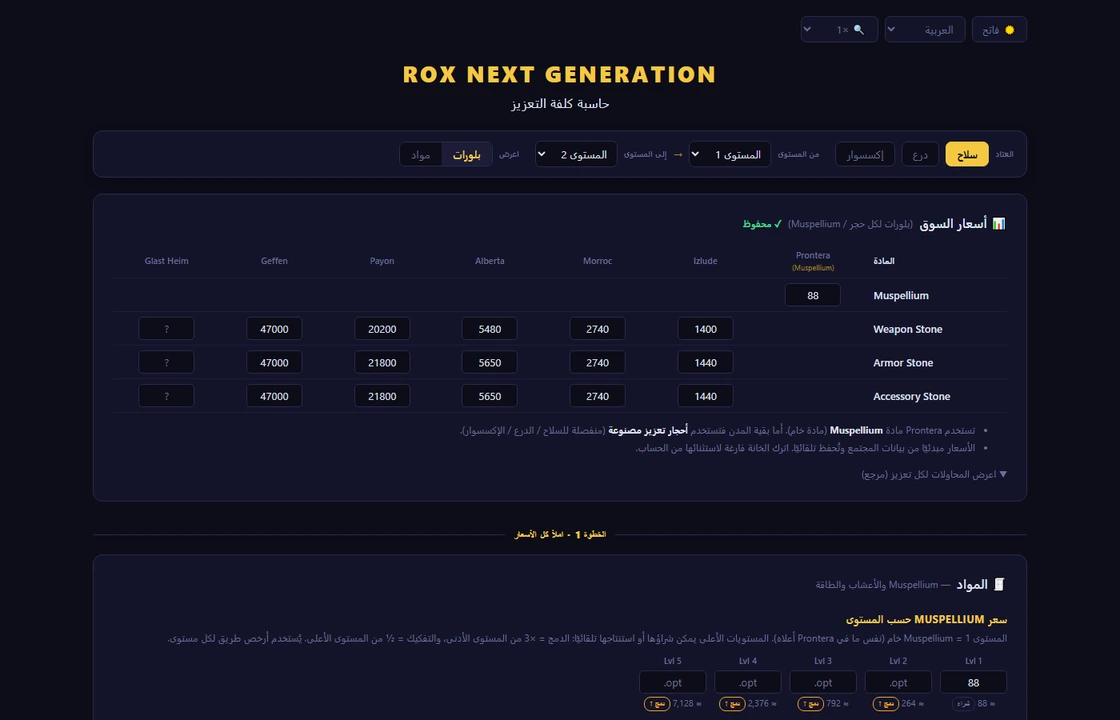Click the دمج badge beside 792
Viewport: 1120px width, 720px height.
[811, 704]
